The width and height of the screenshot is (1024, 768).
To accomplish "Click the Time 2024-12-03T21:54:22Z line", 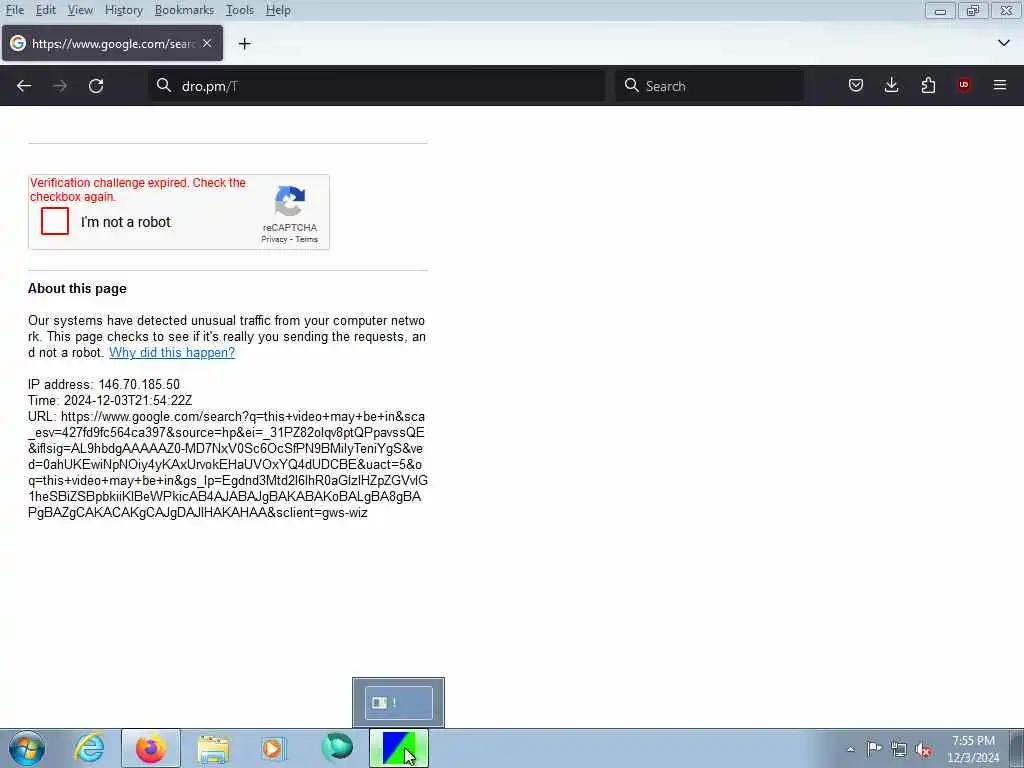I will tap(110, 400).
